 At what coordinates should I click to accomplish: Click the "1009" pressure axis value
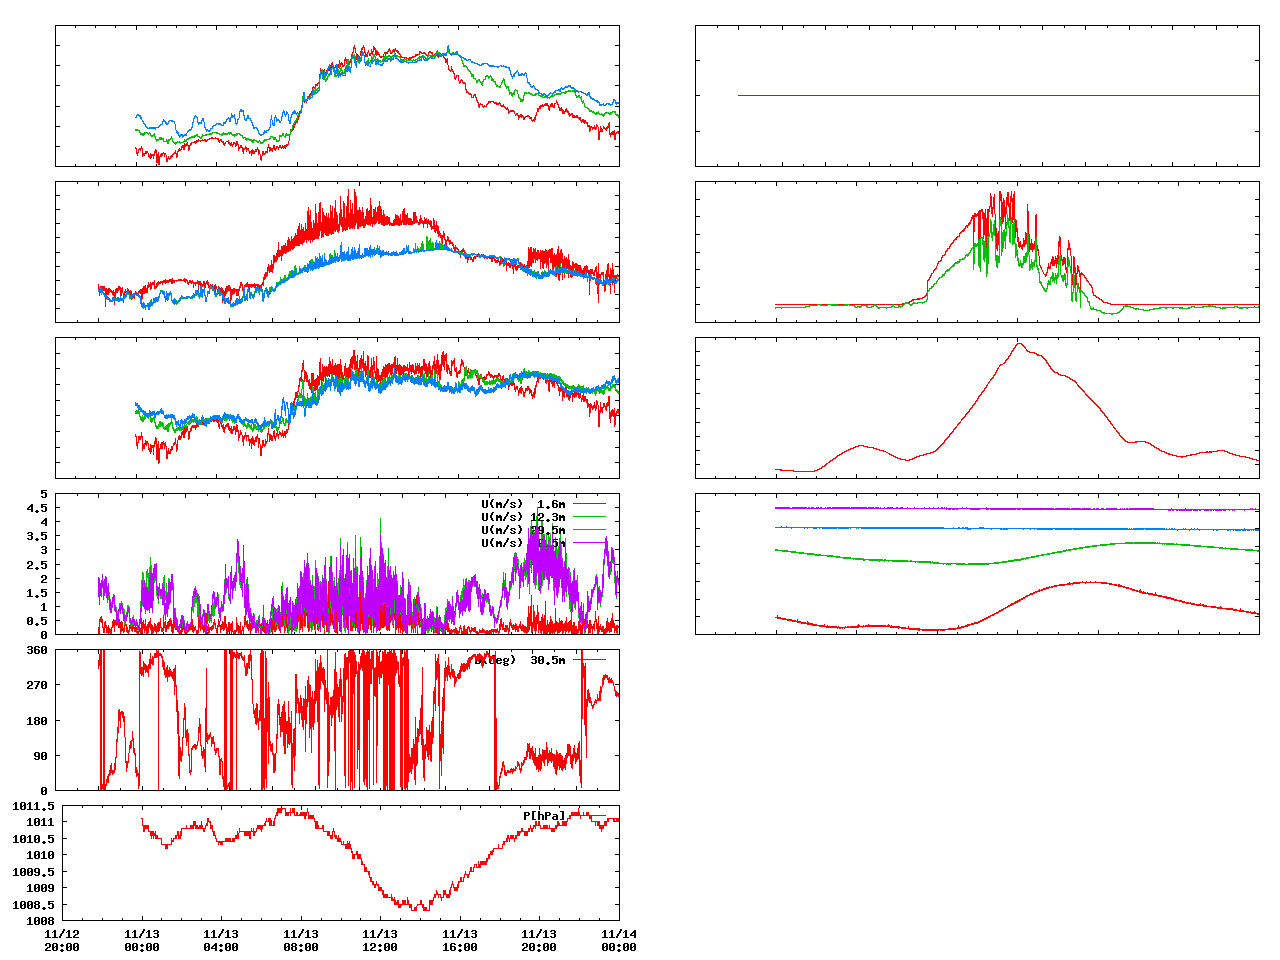pos(40,889)
